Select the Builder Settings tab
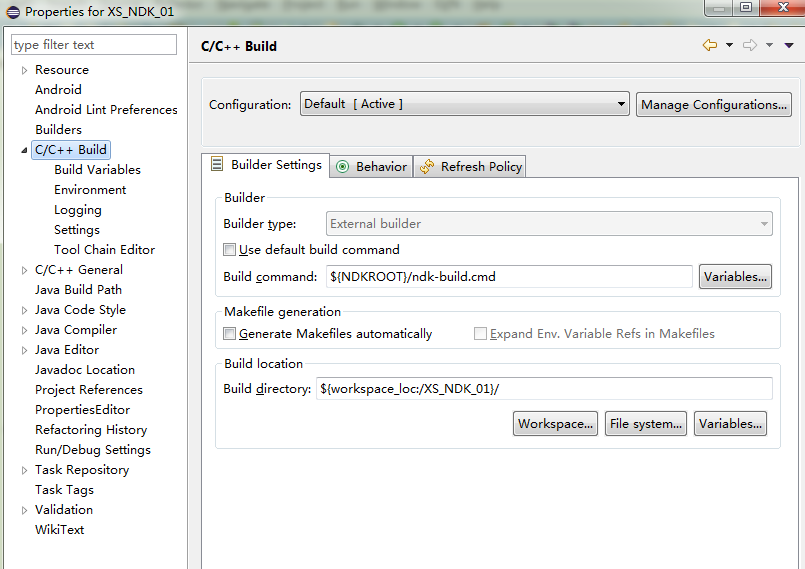This screenshot has width=805, height=569. [265, 165]
